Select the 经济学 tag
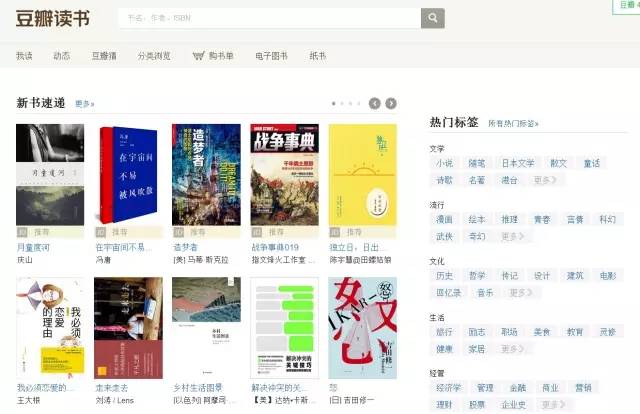Viewport: 640px width, 414px height. (x=448, y=388)
